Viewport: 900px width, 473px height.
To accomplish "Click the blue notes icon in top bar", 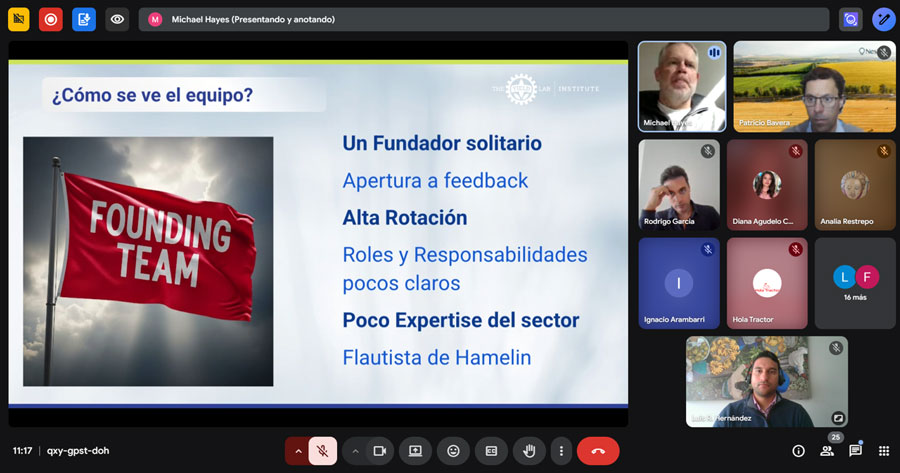I will [84, 19].
